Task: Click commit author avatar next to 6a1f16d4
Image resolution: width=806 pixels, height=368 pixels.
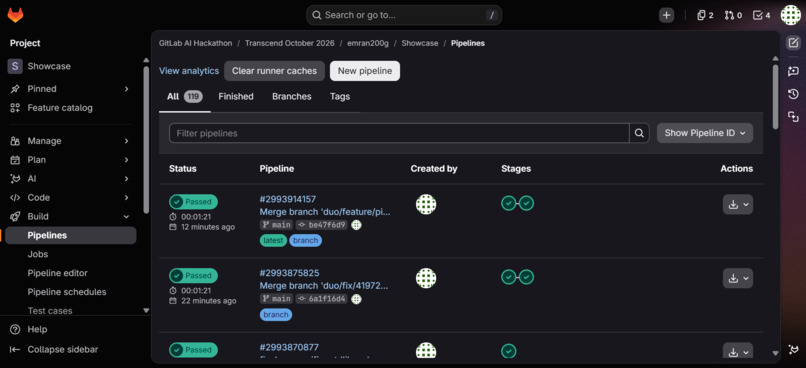Action: click(356, 299)
